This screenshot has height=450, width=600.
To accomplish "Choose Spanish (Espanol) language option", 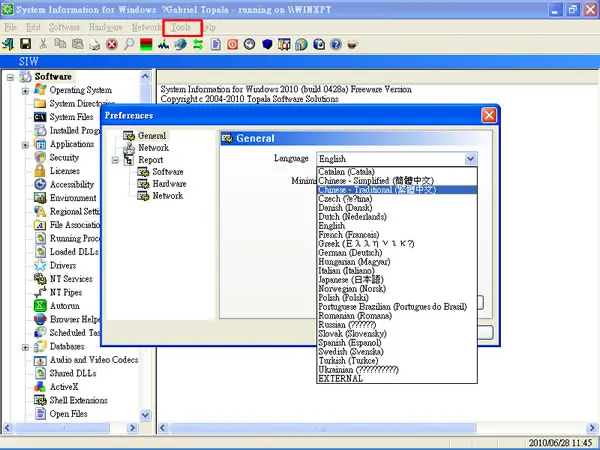I will coord(397,342).
